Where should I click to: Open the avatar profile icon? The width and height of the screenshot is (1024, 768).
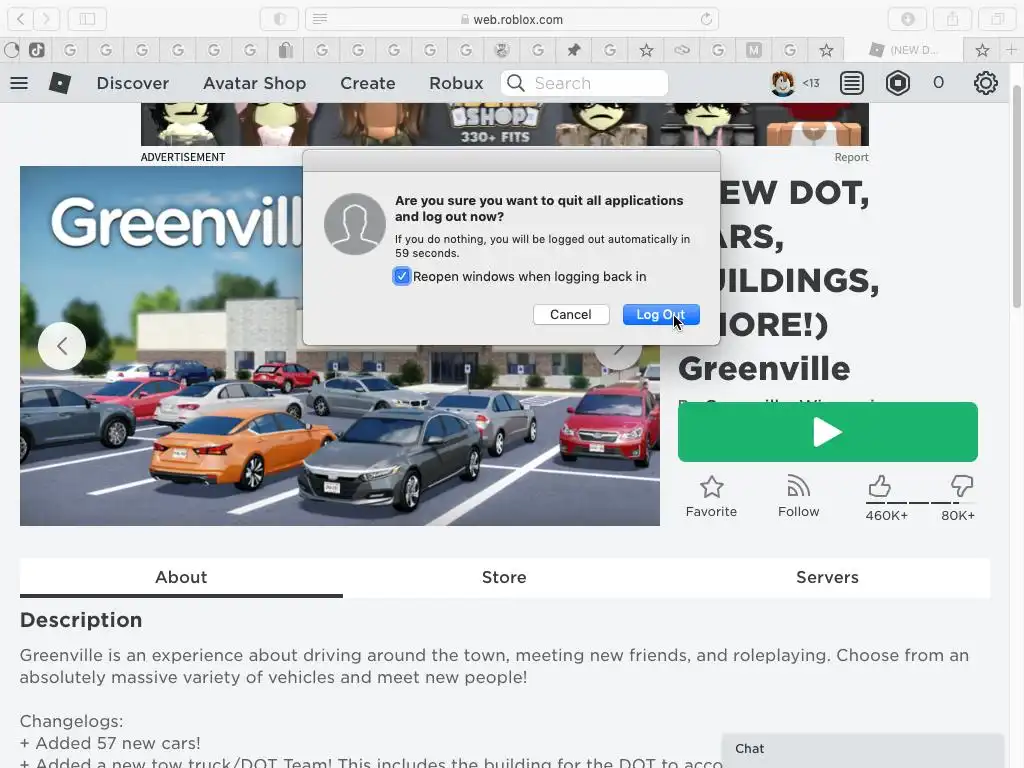(782, 83)
